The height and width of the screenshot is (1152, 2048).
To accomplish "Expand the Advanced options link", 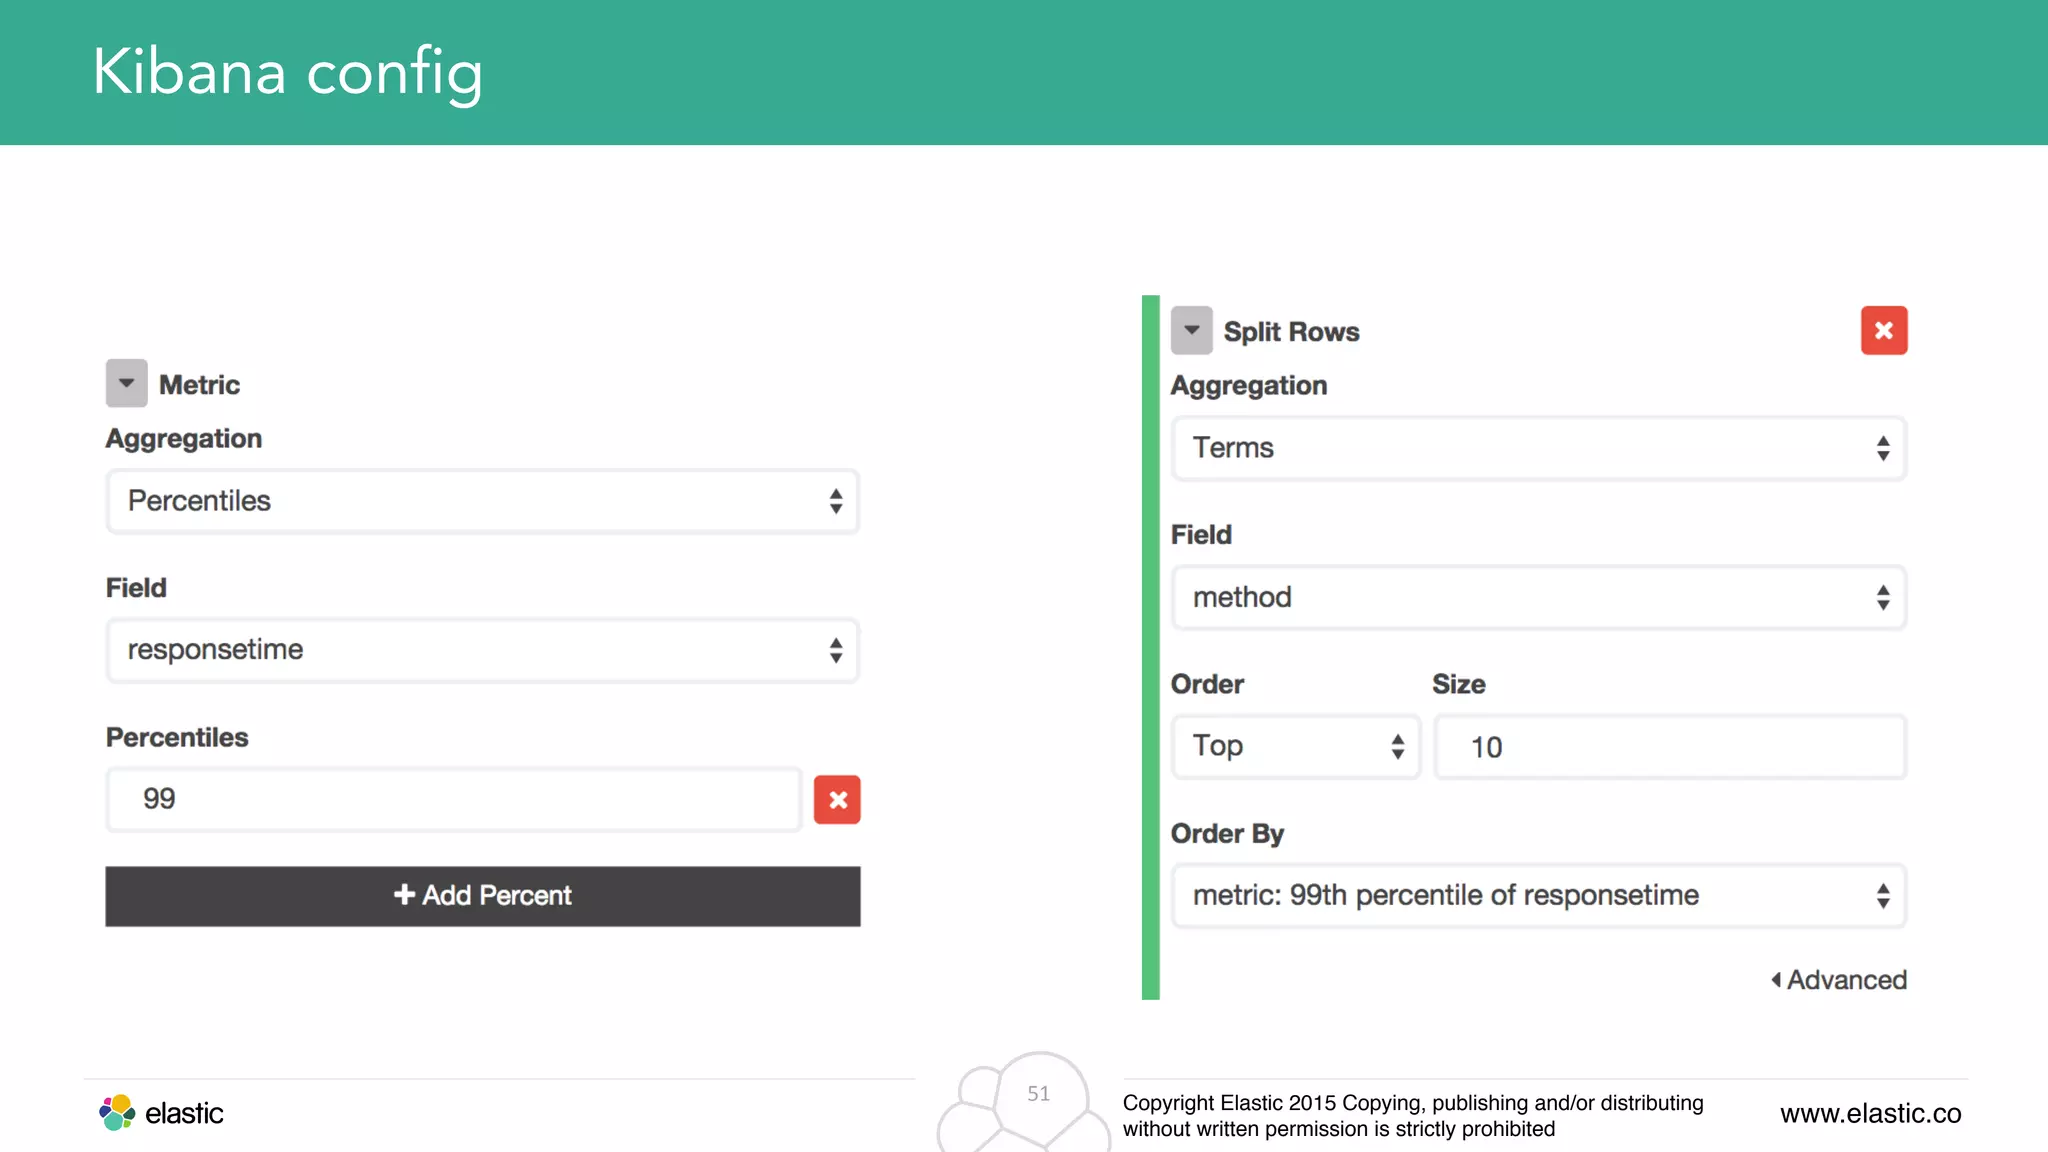I will pyautogui.click(x=1839, y=980).
